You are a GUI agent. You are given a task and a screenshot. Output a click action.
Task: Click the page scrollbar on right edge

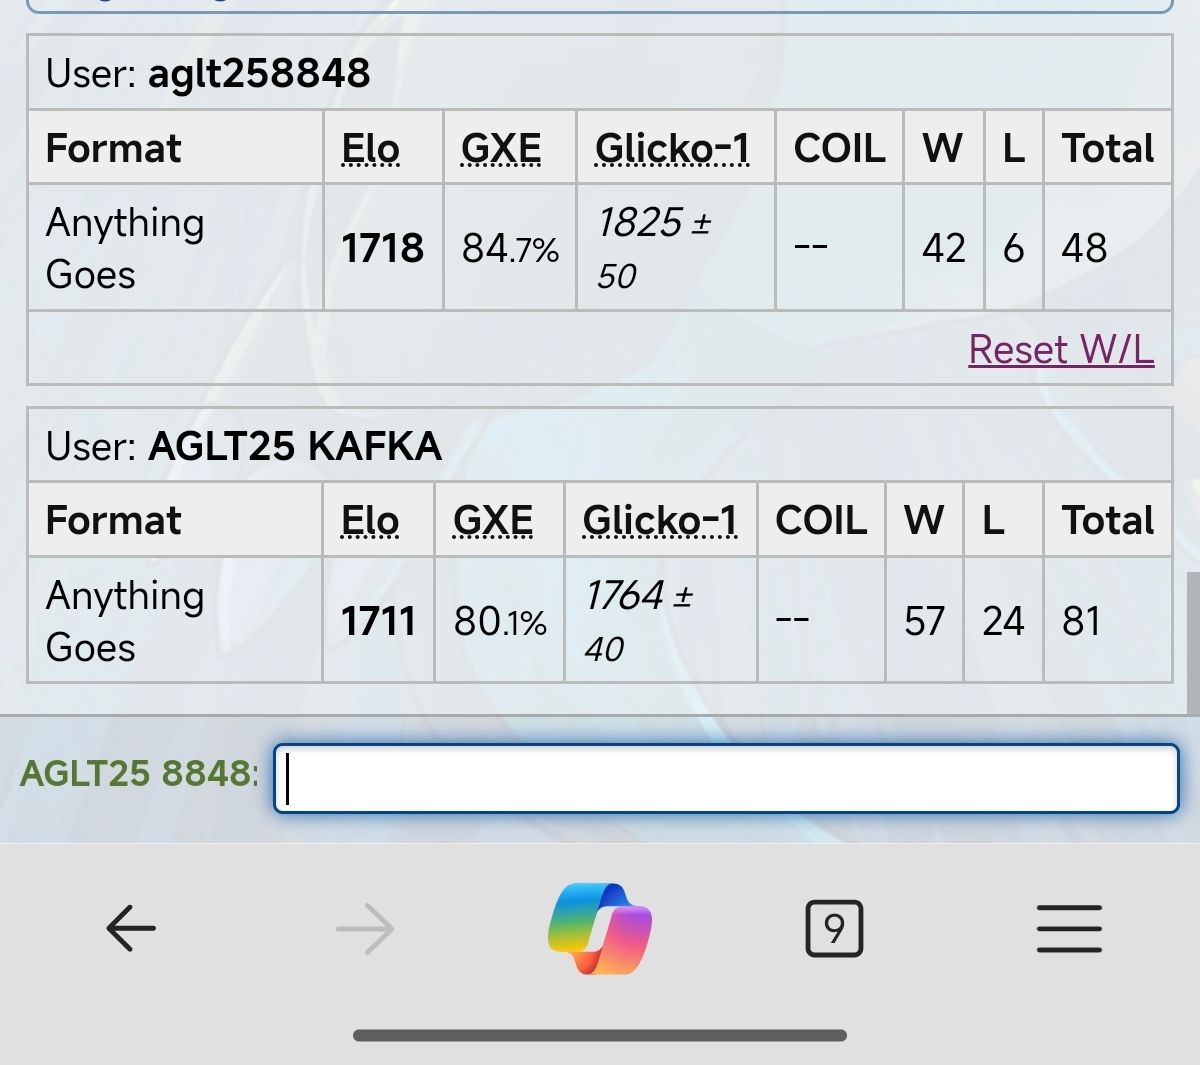tap(1192, 640)
